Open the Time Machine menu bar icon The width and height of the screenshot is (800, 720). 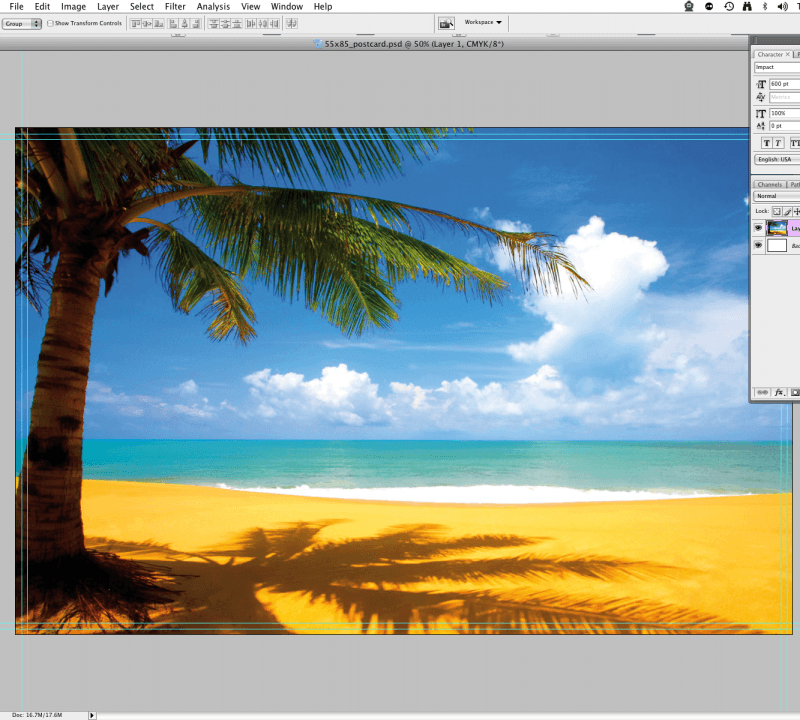pos(729,6)
